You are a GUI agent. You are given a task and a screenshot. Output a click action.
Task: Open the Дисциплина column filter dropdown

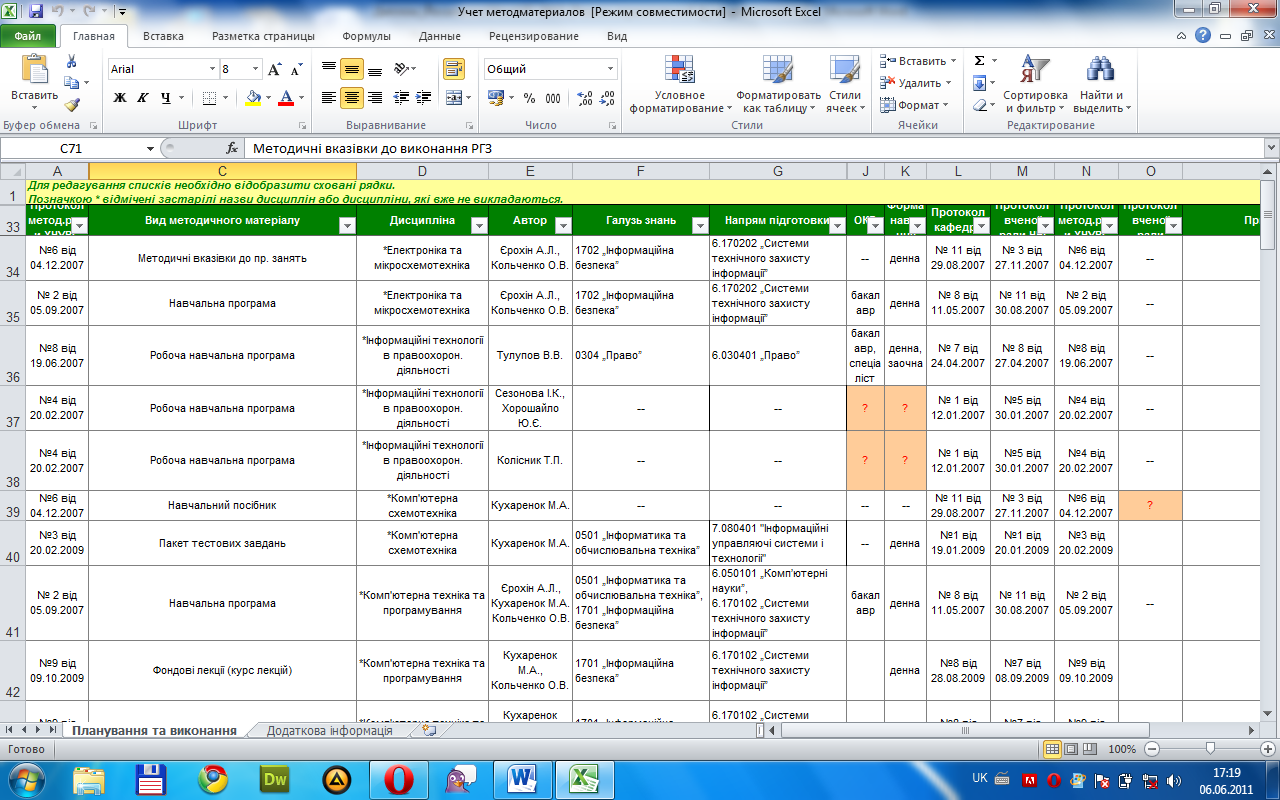click(x=477, y=226)
